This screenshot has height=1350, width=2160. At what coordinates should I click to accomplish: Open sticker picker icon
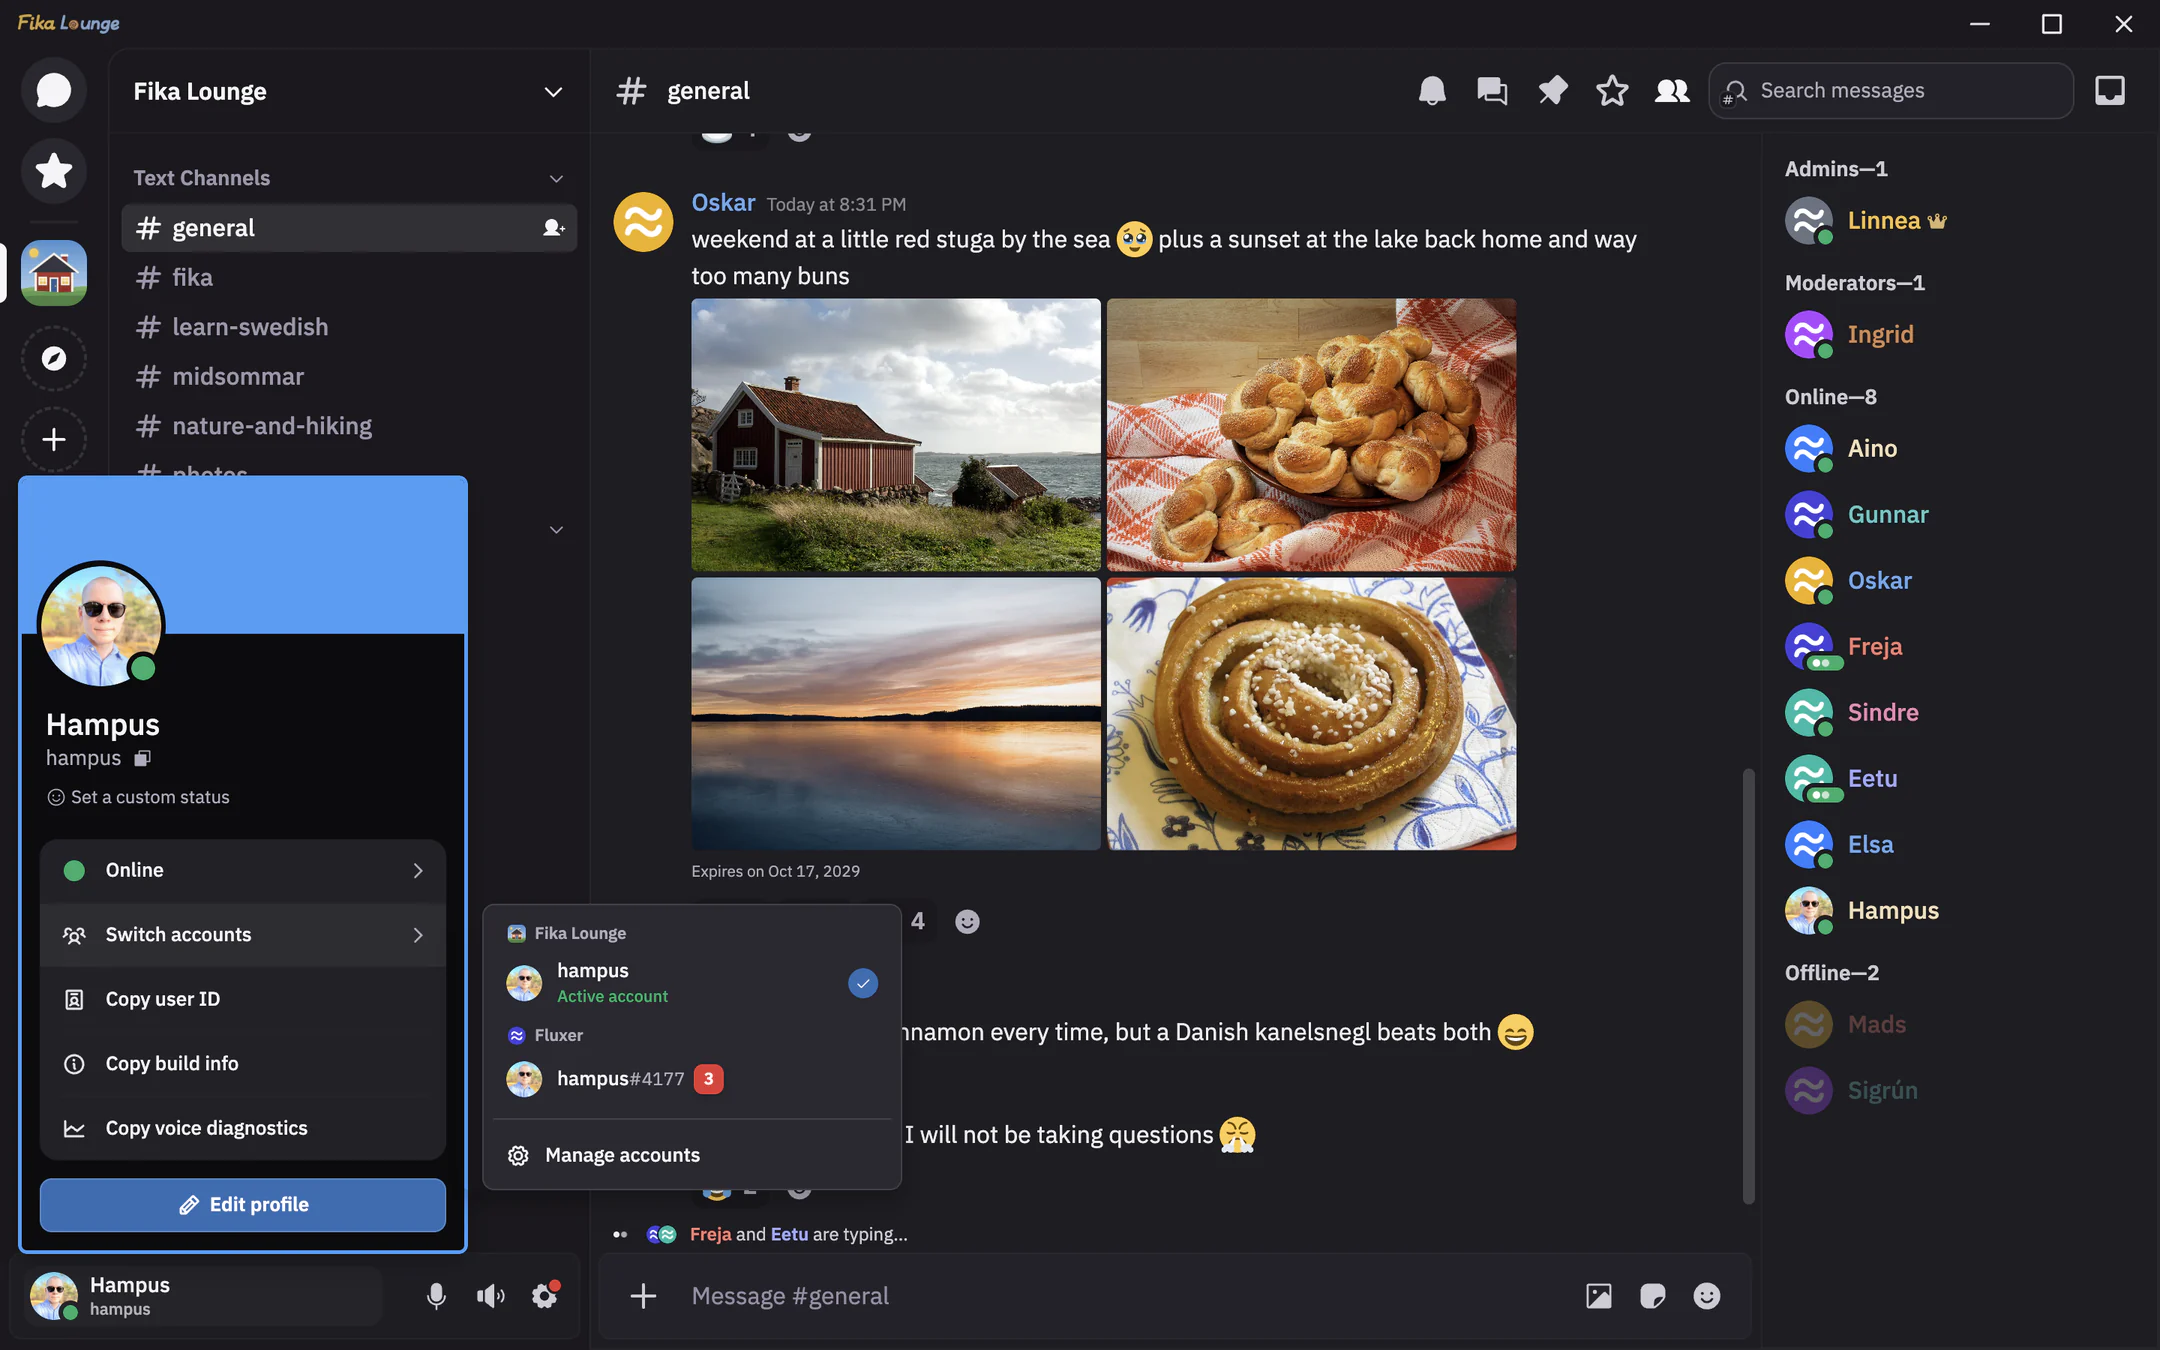(x=1653, y=1296)
